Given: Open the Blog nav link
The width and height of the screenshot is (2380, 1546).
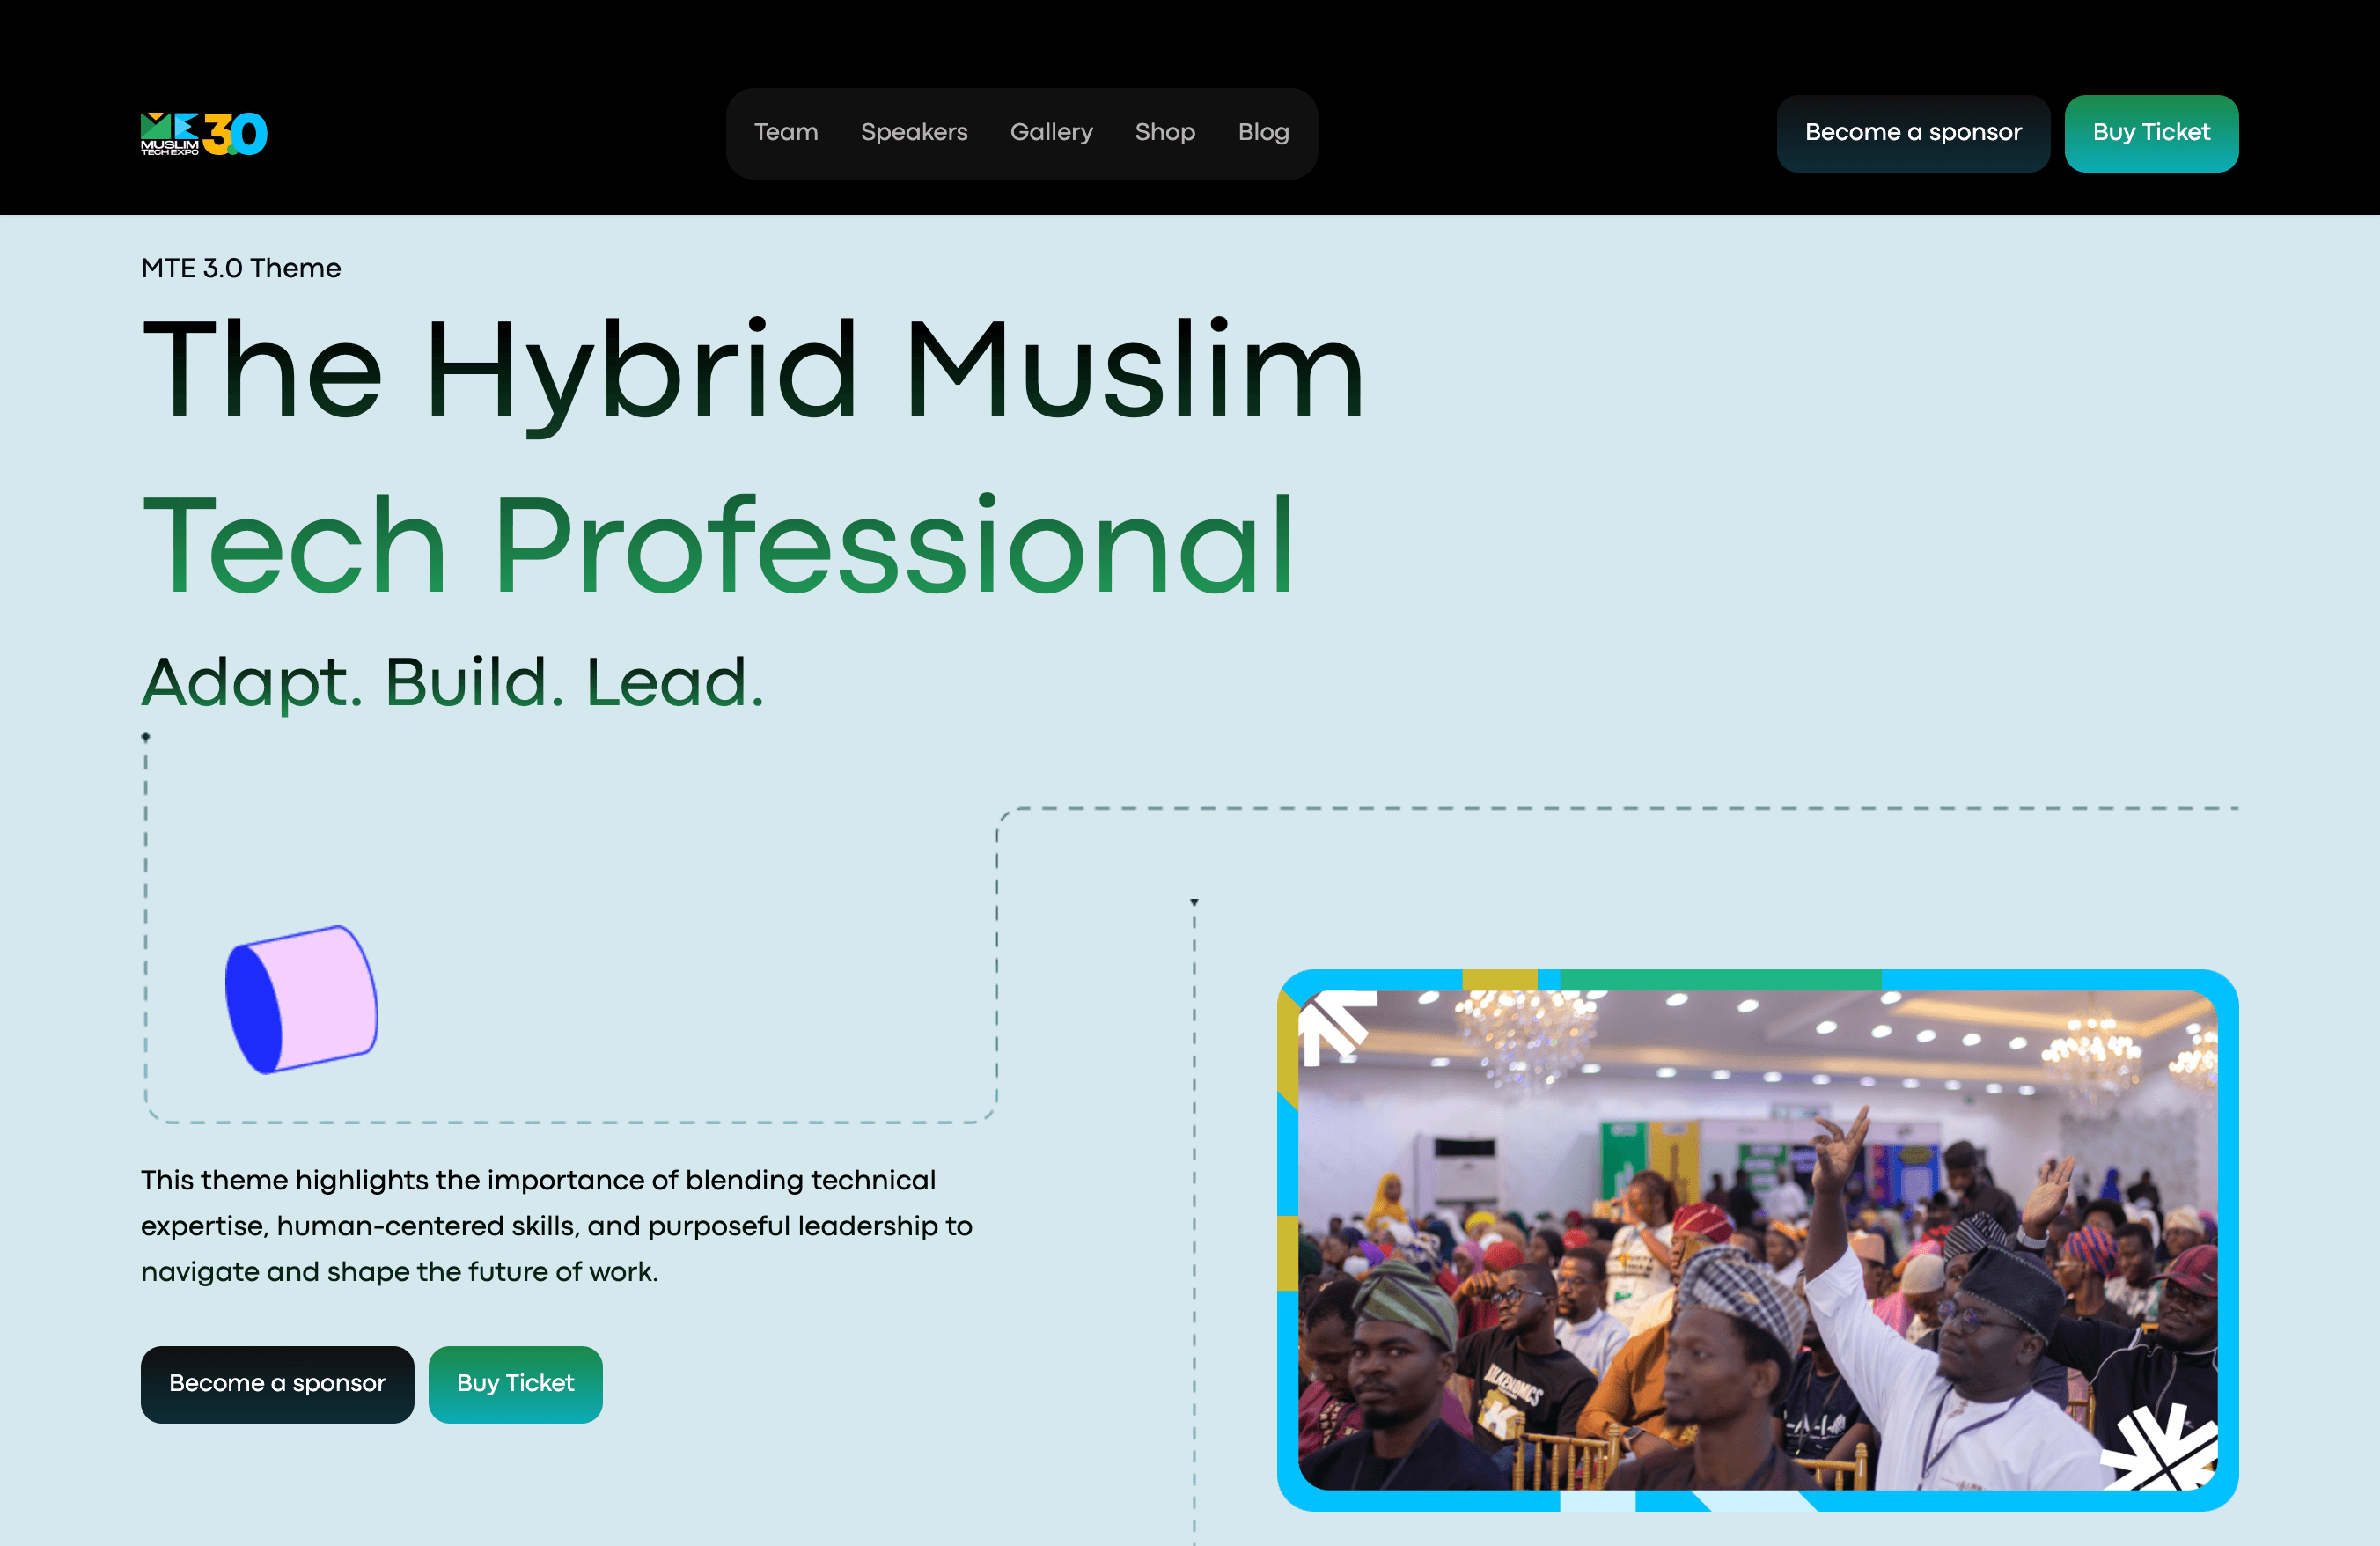Looking at the screenshot, I should (x=1262, y=133).
